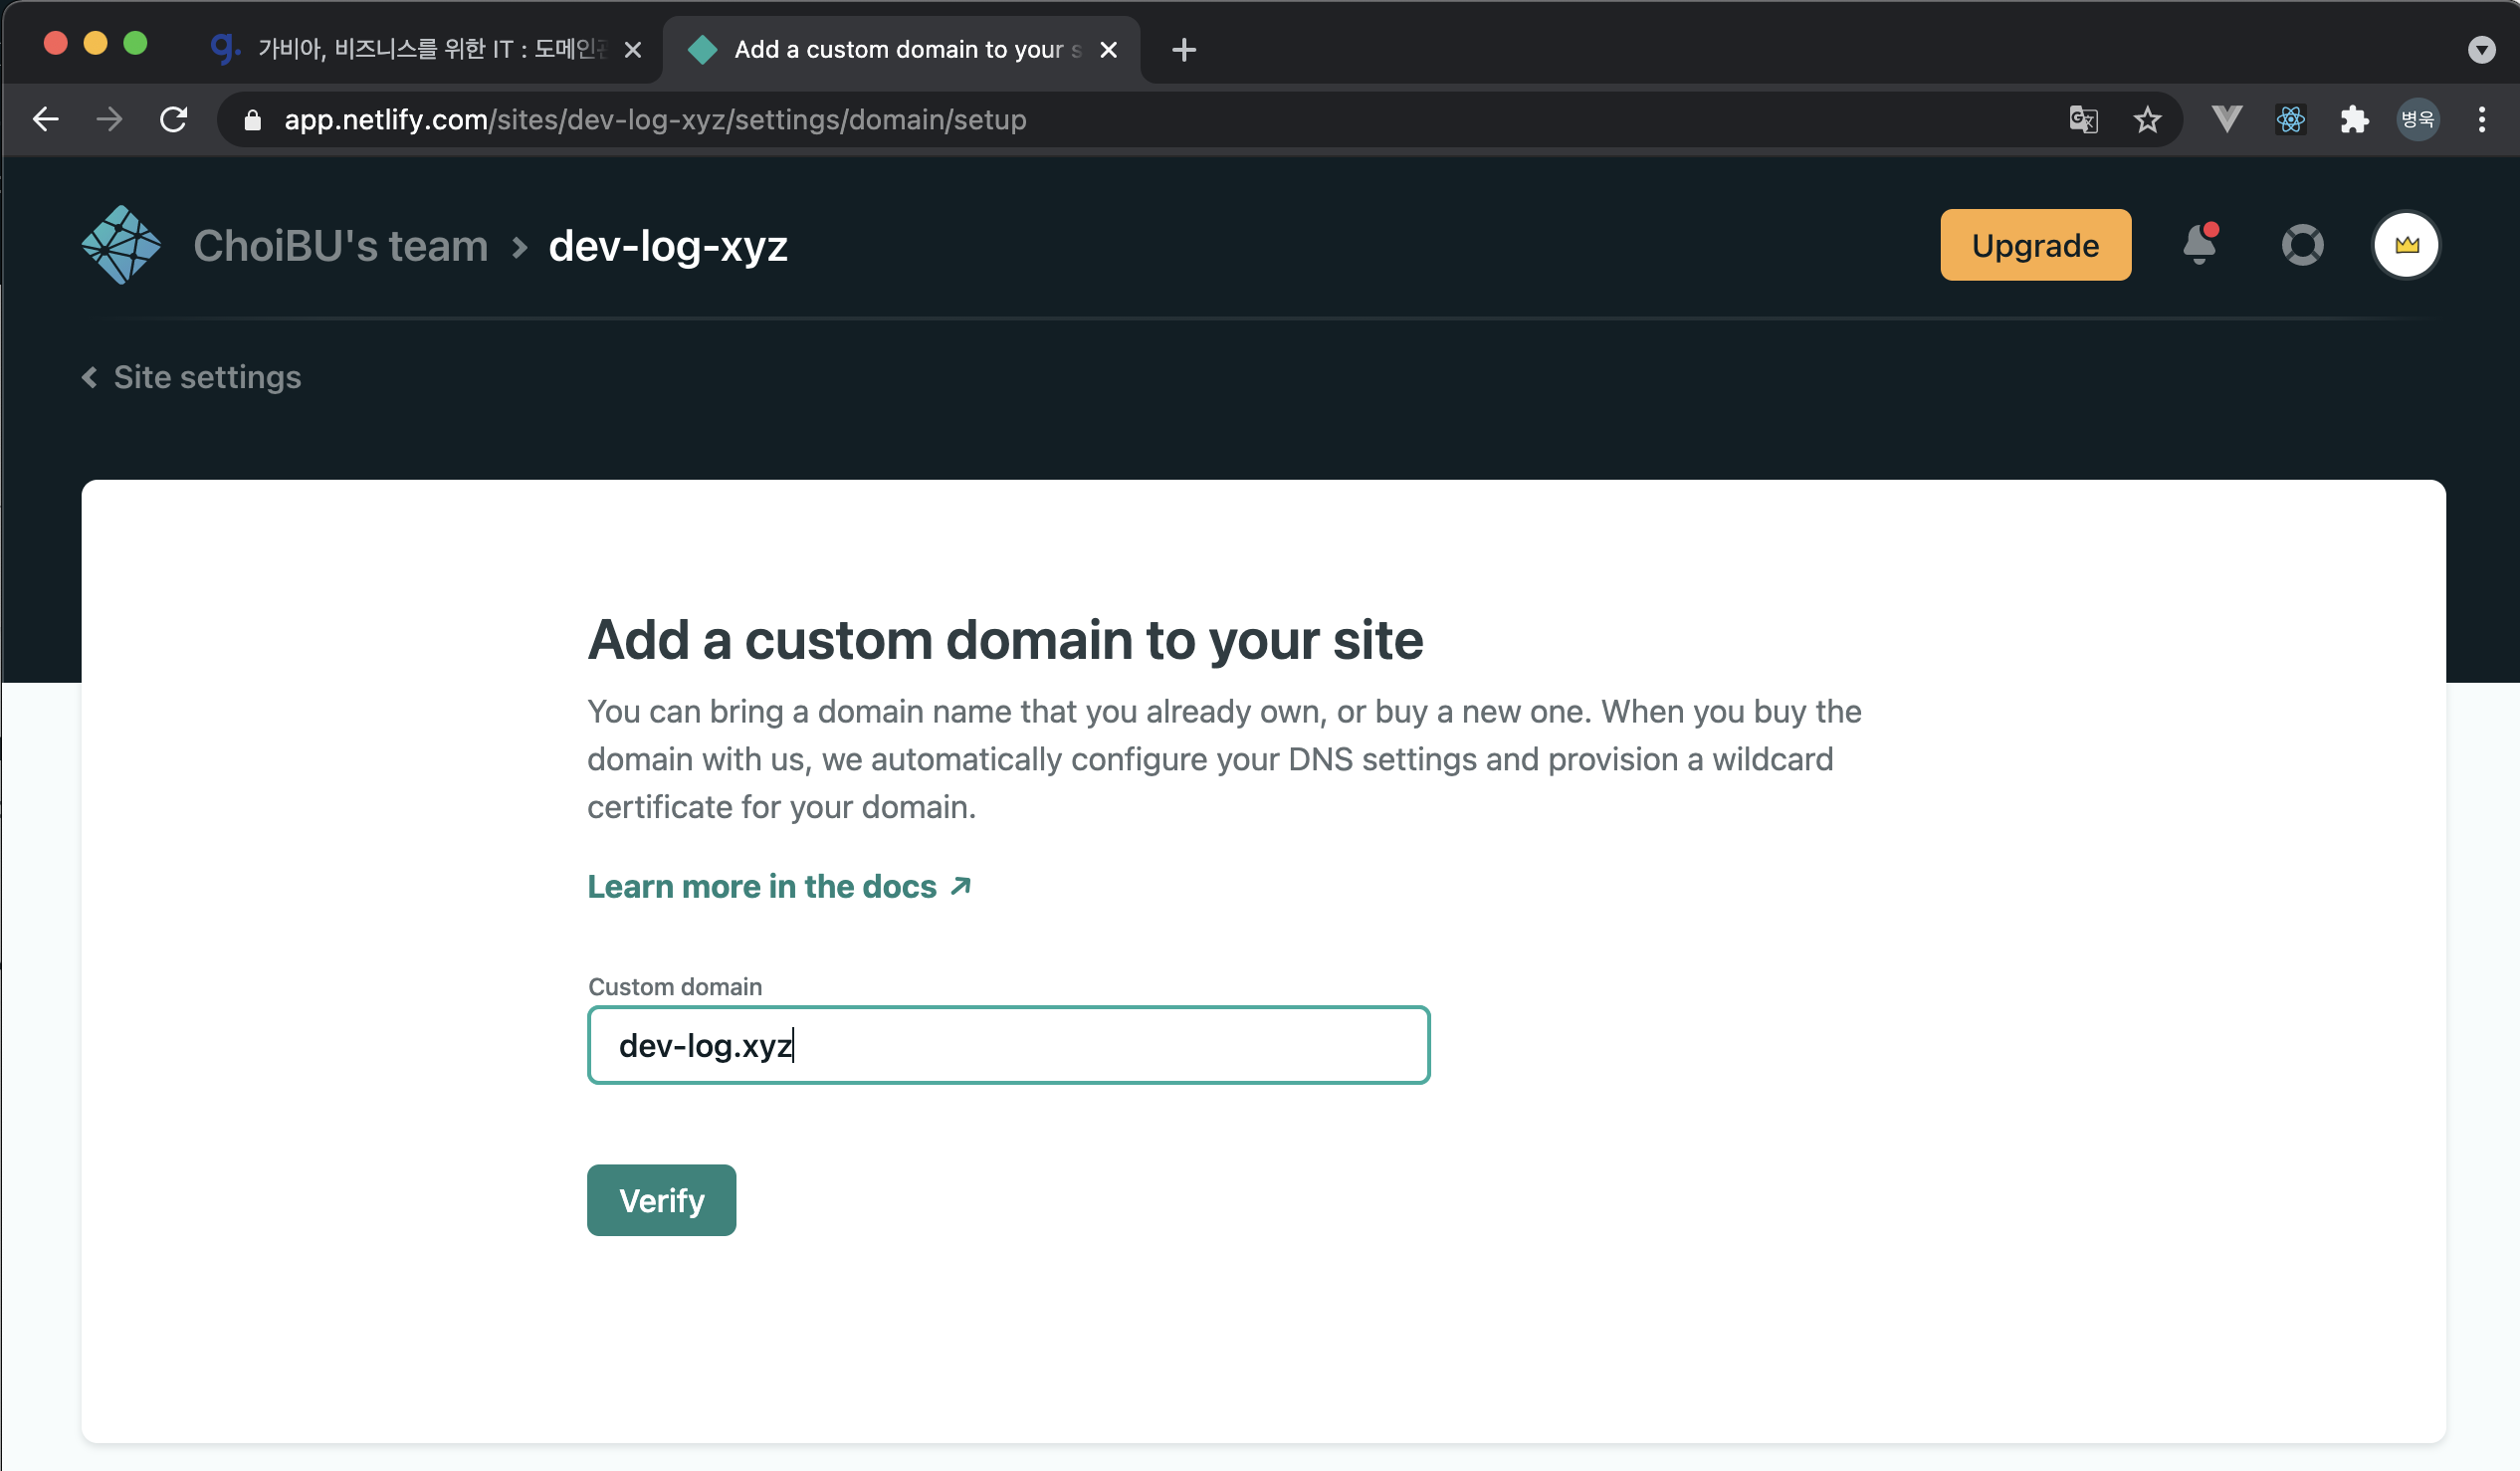
Task: Click the Google Translate icon in address bar
Action: pos(2083,120)
